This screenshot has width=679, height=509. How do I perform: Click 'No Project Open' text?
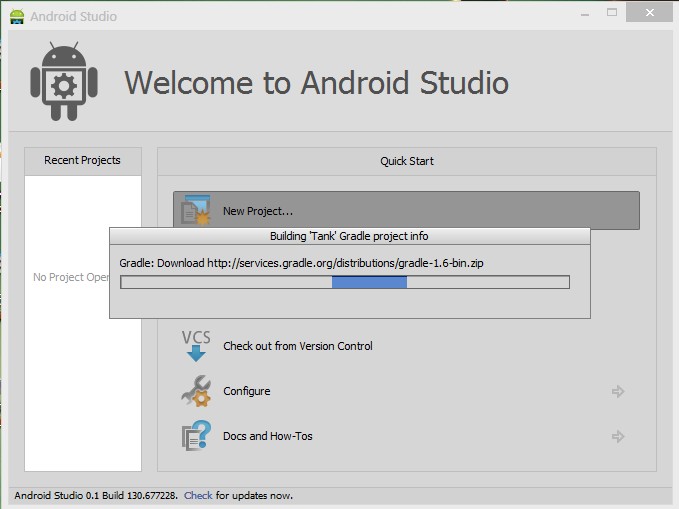pyautogui.click(x=71, y=277)
